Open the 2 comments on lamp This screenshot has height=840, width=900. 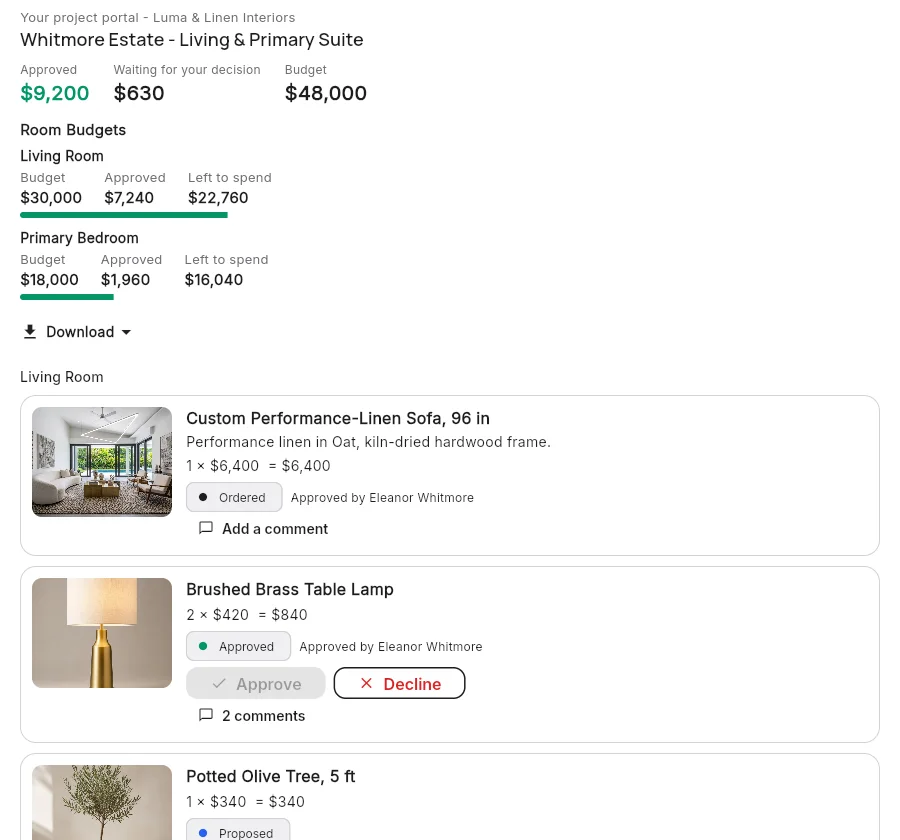point(251,715)
